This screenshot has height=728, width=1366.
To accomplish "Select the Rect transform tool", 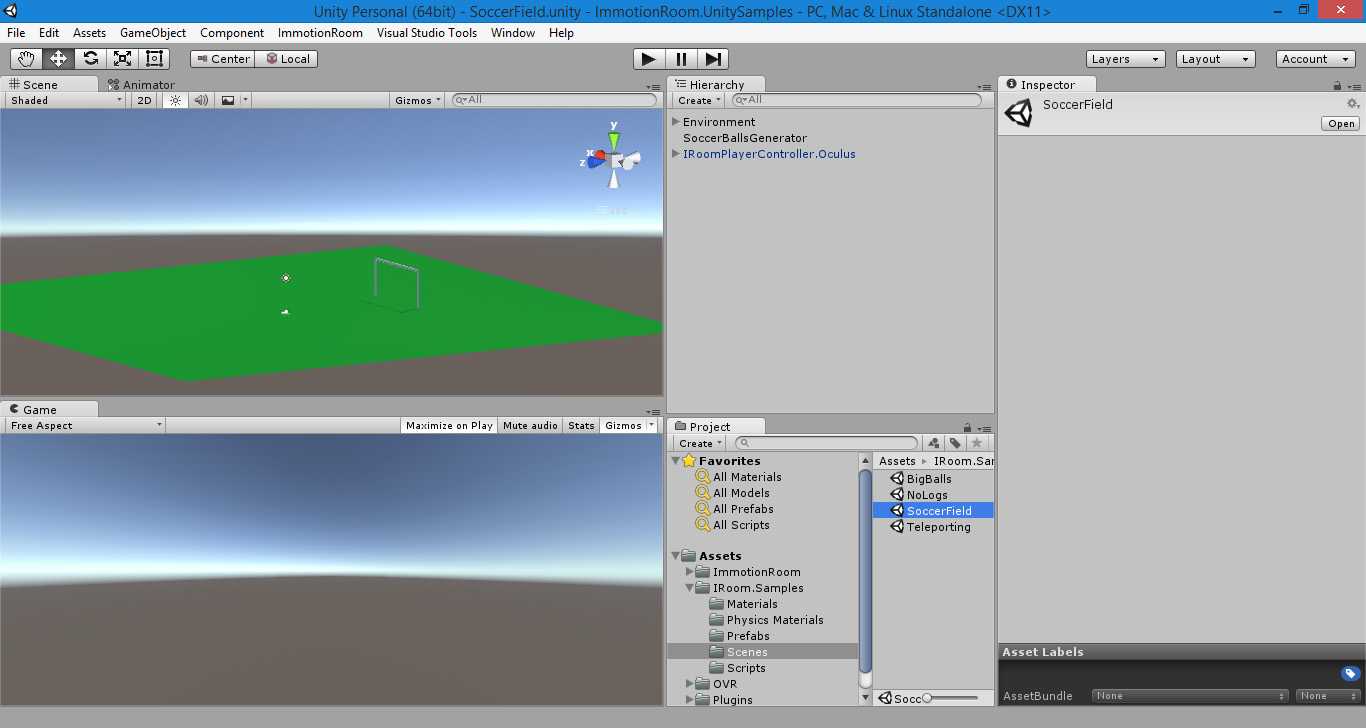I will click(154, 59).
